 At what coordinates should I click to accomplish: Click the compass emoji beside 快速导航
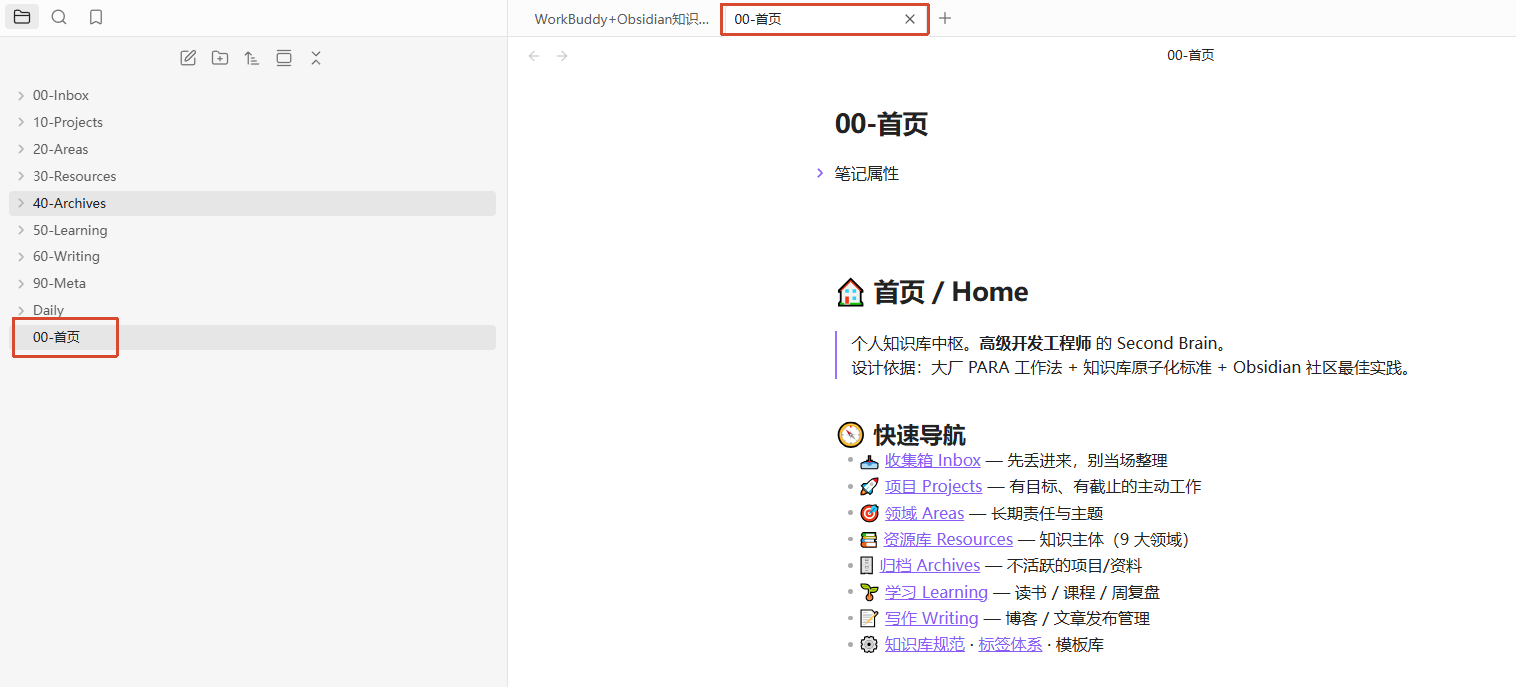(x=850, y=435)
